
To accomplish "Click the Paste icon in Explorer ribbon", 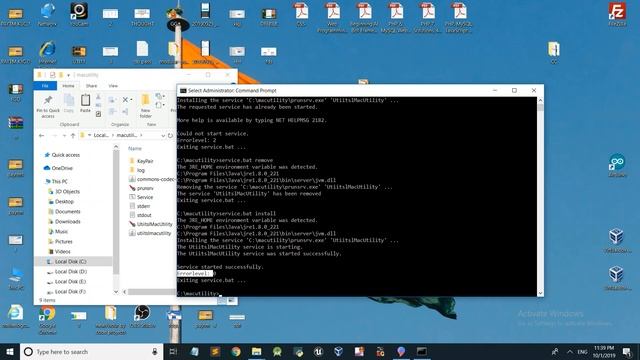I will click(85, 104).
